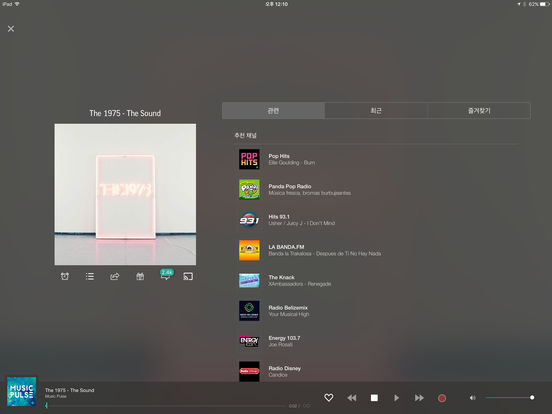Open The Knack station logo
552x414 pixels.
point(249,281)
